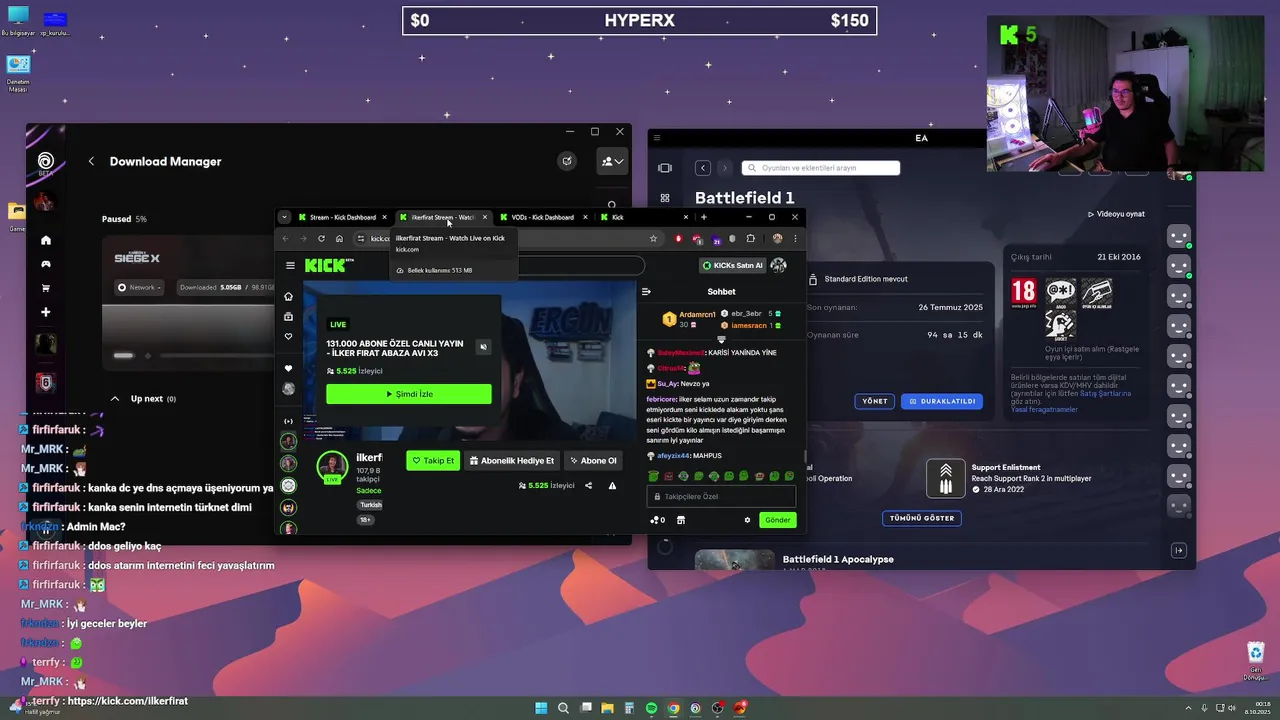This screenshot has height=720, width=1280.
Task: Send chat message with Gönder
Action: (x=778, y=519)
